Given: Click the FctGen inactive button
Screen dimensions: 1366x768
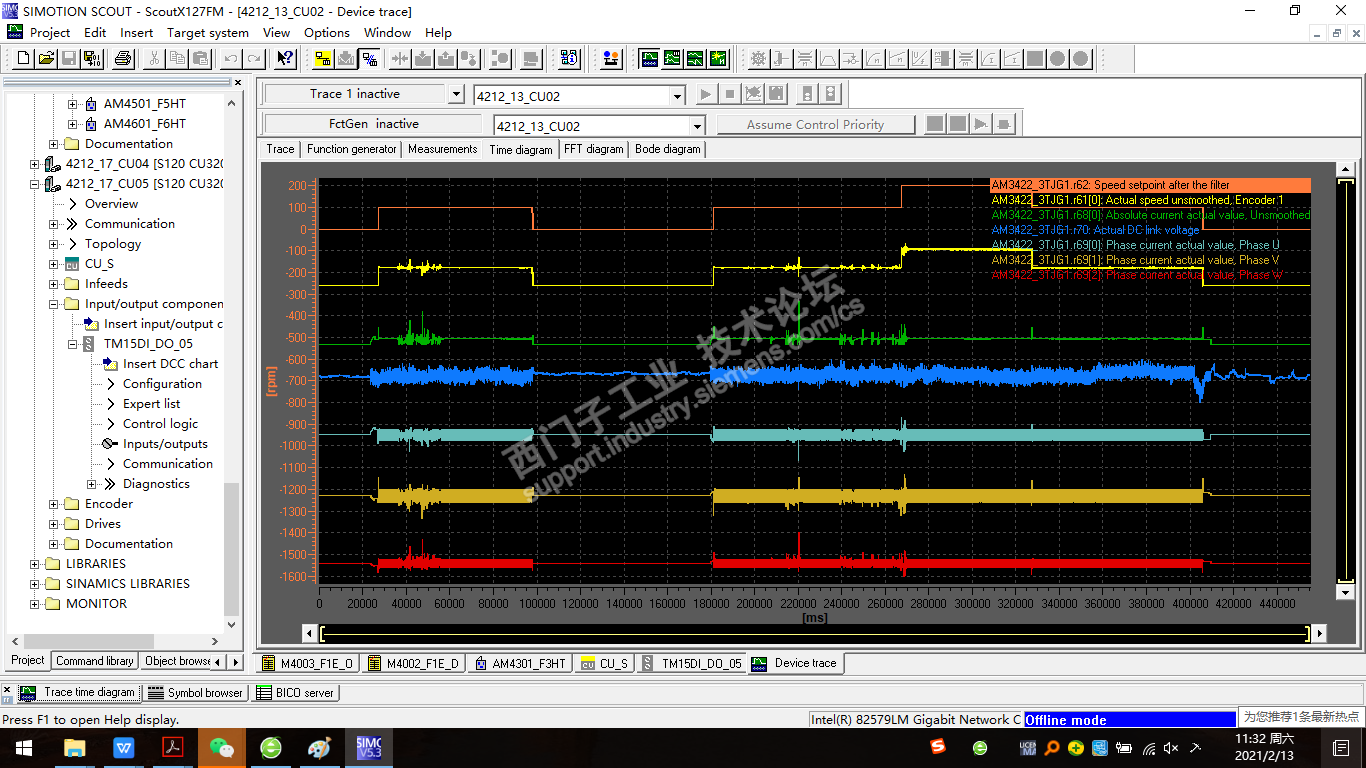Looking at the screenshot, I should point(374,124).
